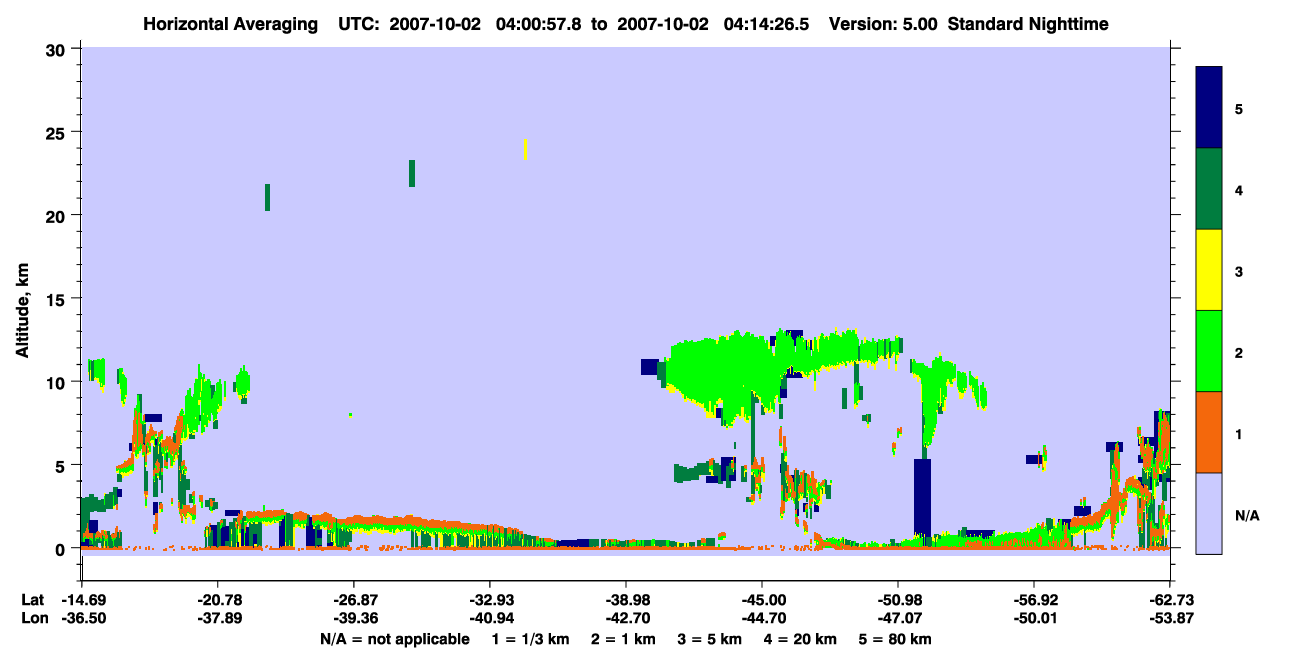Click the latitude label -20.78
Screen dimensions: 1300x667
[217, 600]
